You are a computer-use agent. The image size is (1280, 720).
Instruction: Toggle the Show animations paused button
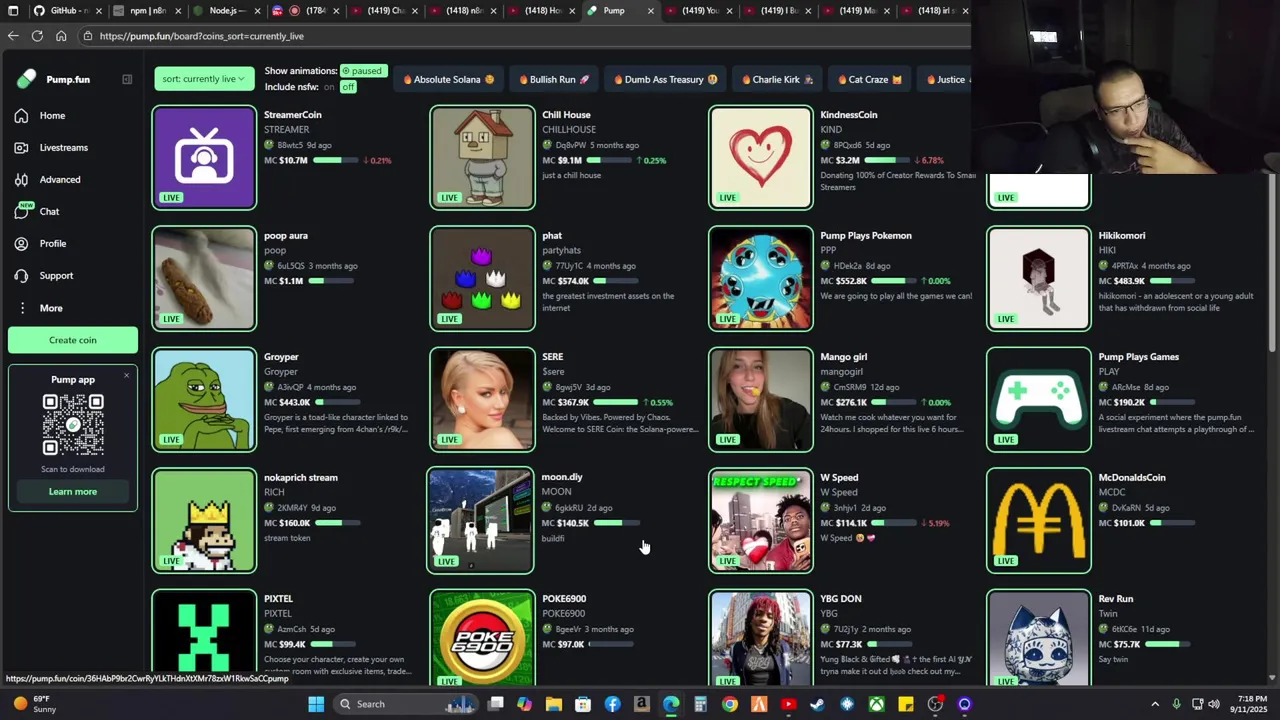[x=362, y=71]
